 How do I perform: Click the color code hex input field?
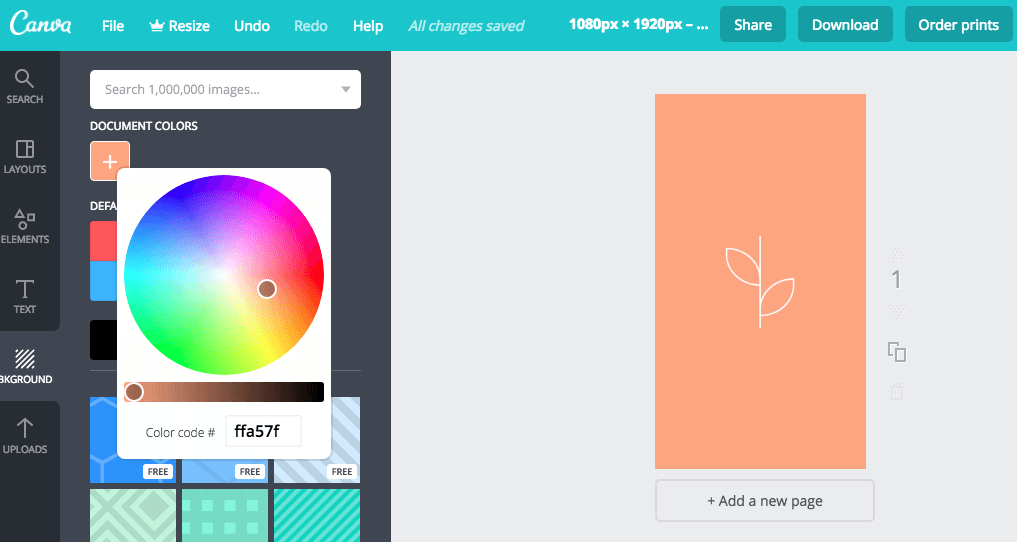click(x=263, y=432)
